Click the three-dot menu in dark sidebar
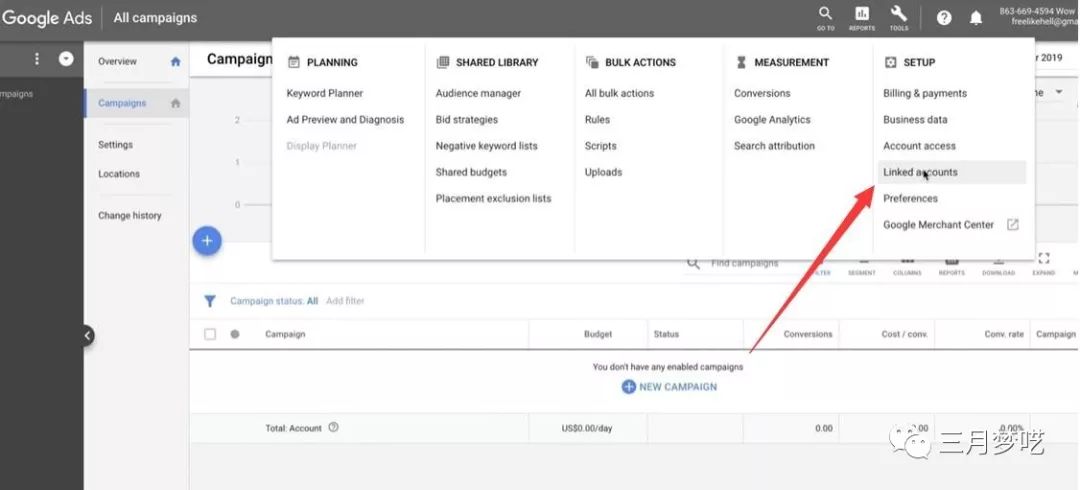This screenshot has height=490, width=1080. tap(37, 59)
